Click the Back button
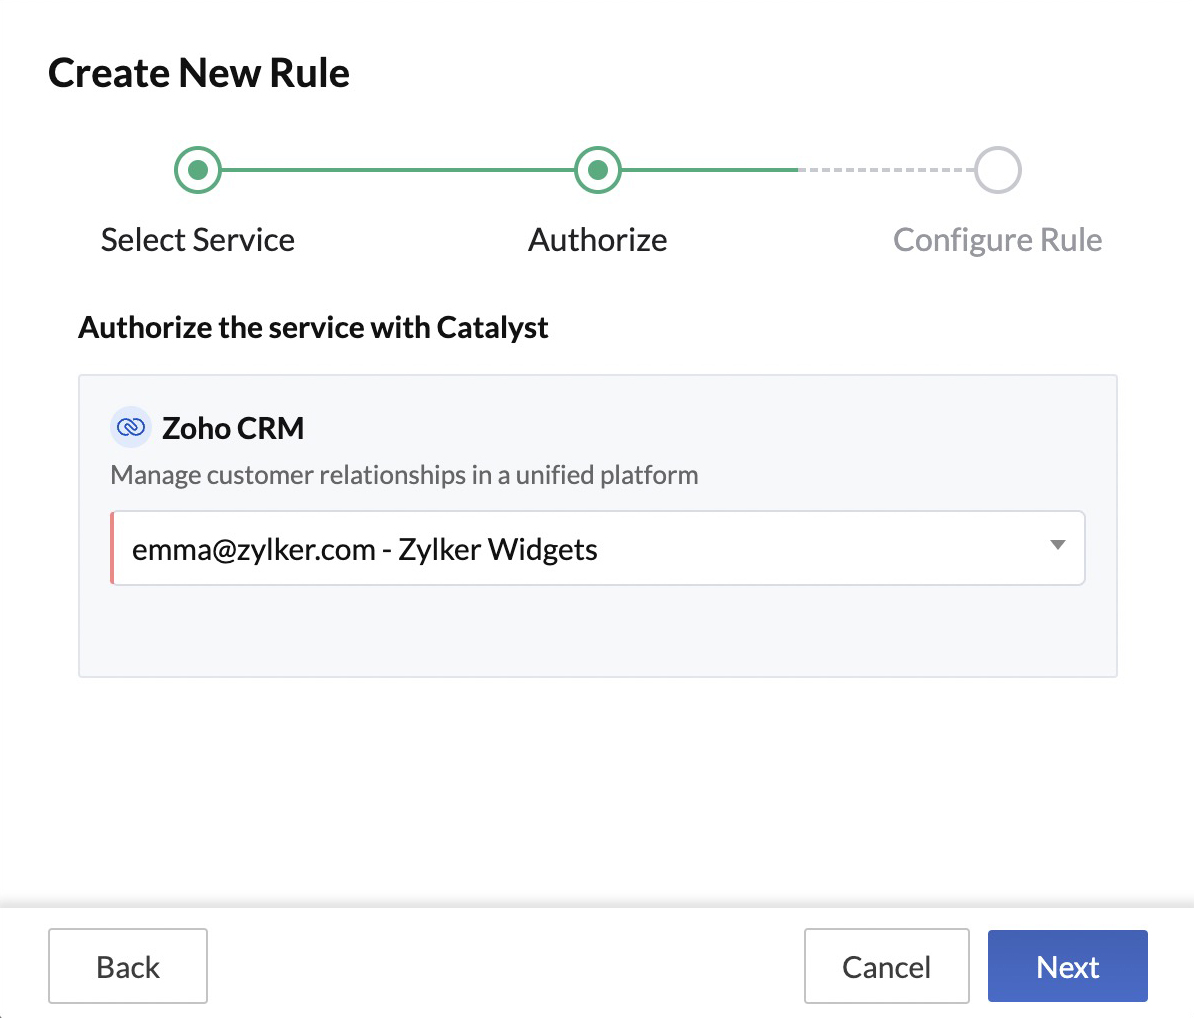Viewport: 1194px width, 1018px height. coord(127,966)
